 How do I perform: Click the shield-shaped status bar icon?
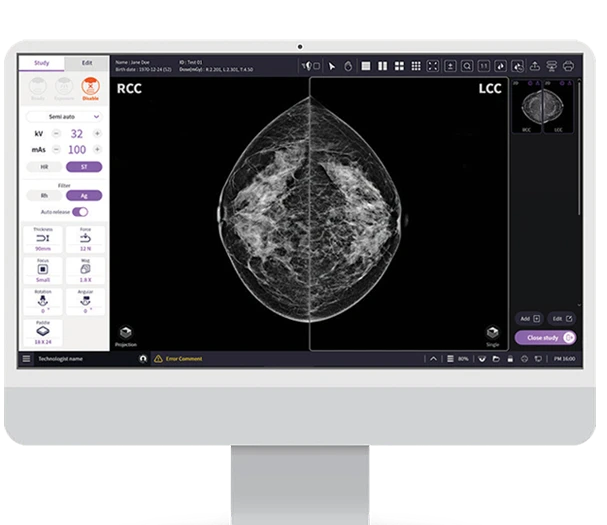click(x=482, y=359)
